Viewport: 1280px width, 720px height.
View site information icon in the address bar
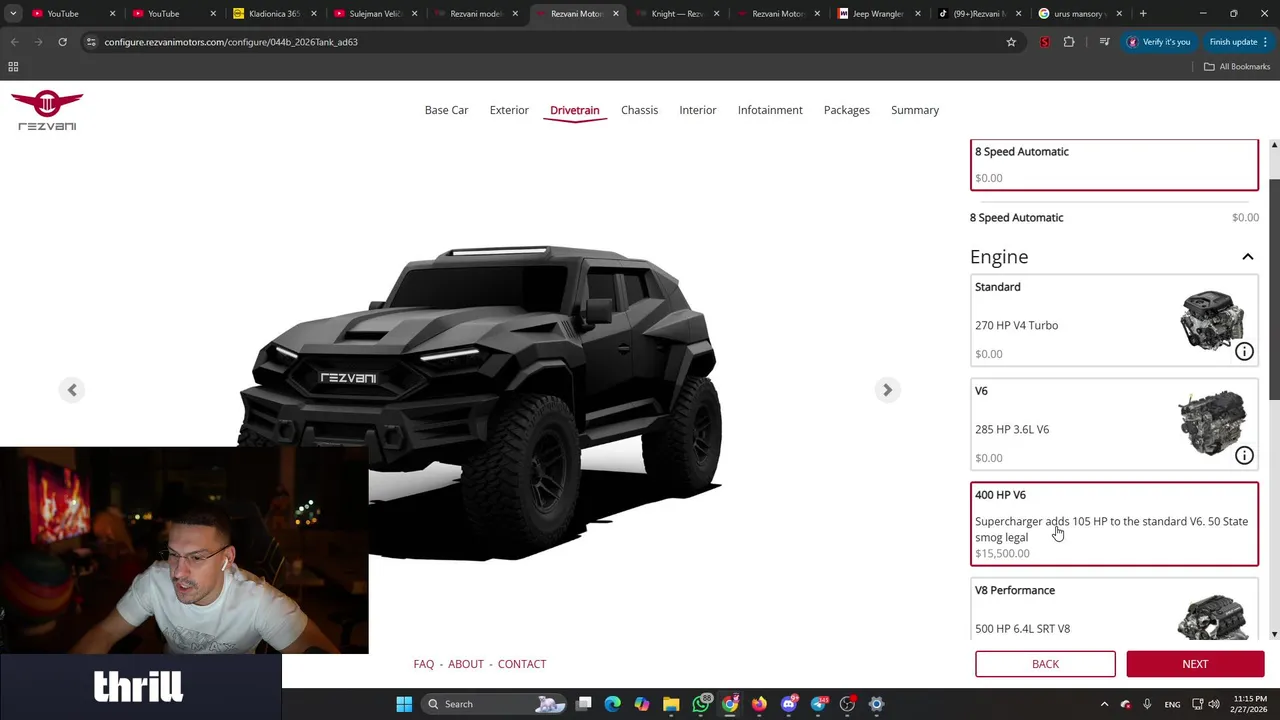click(91, 42)
